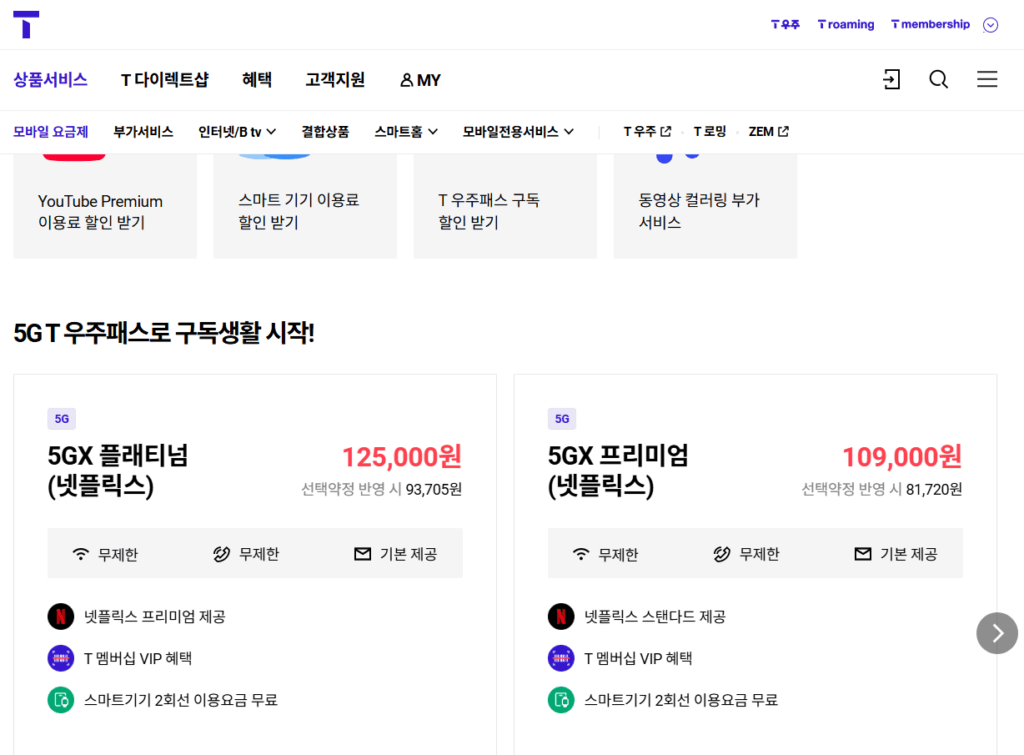The width and height of the screenshot is (1024, 755).
Task: Click 125,000원 price
Action: 402,457
